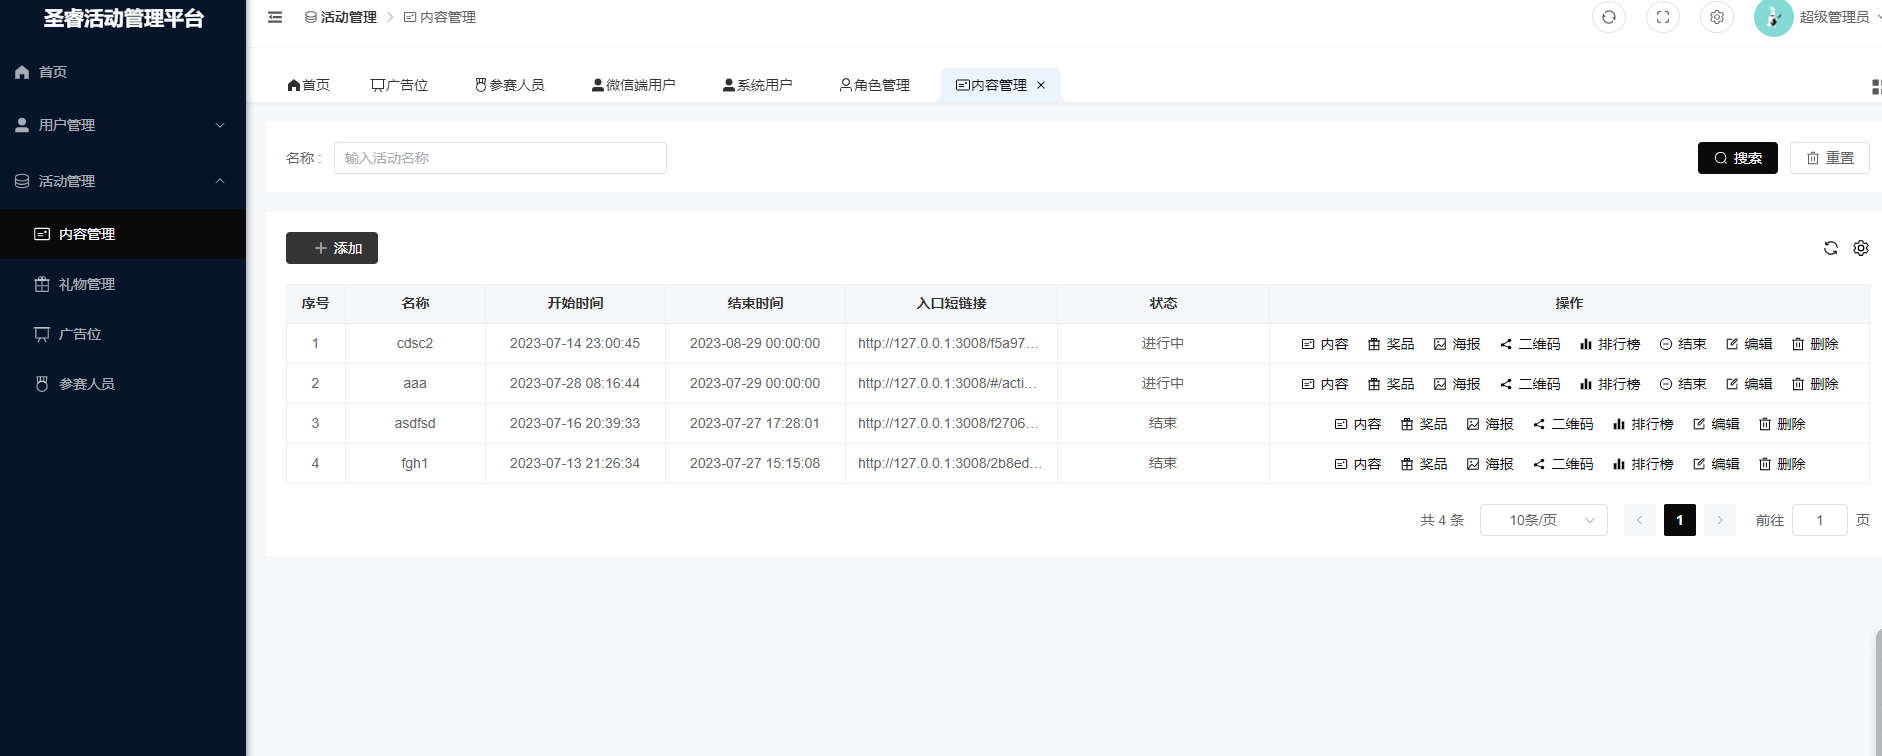Click the 圣睿活动管理平台 logo title

click(x=123, y=18)
